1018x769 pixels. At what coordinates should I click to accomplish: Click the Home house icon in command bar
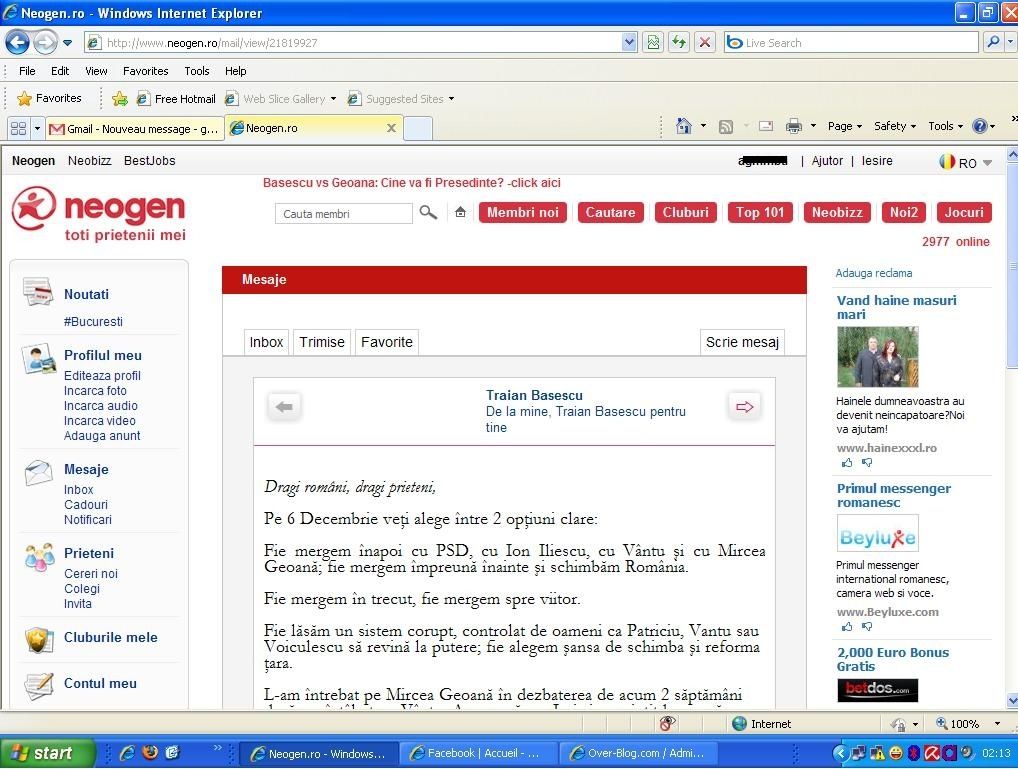(x=684, y=126)
